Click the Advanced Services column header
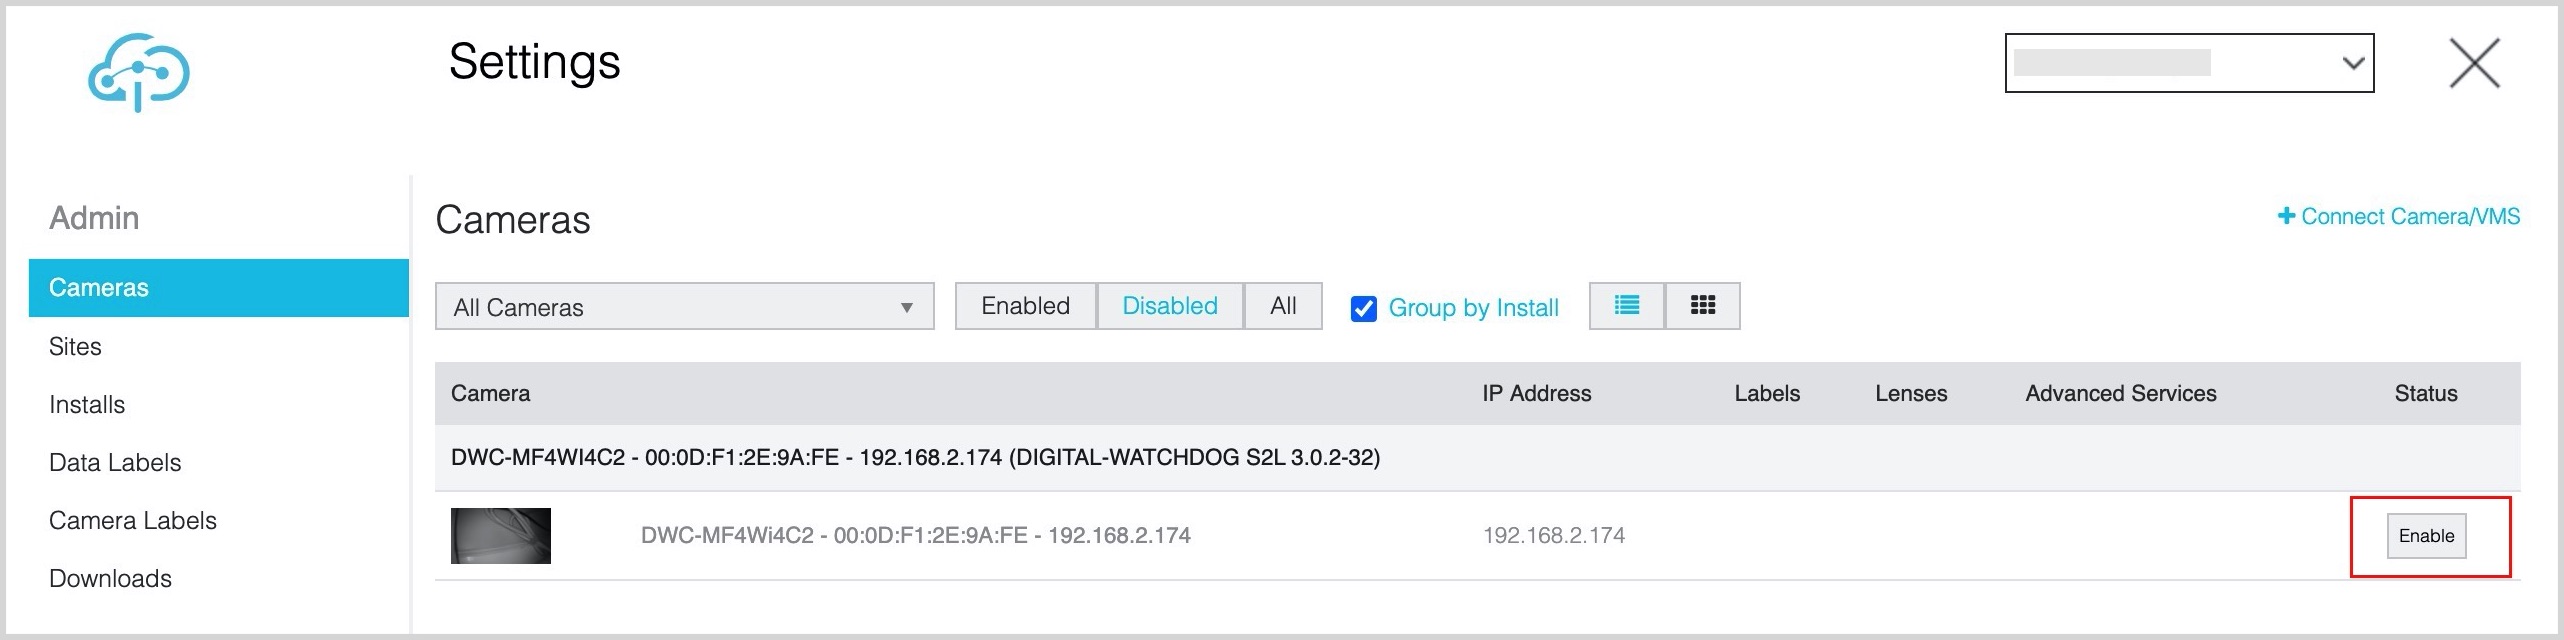This screenshot has width=2564, height=640. pyautogui.click(x=2121, y=393)
